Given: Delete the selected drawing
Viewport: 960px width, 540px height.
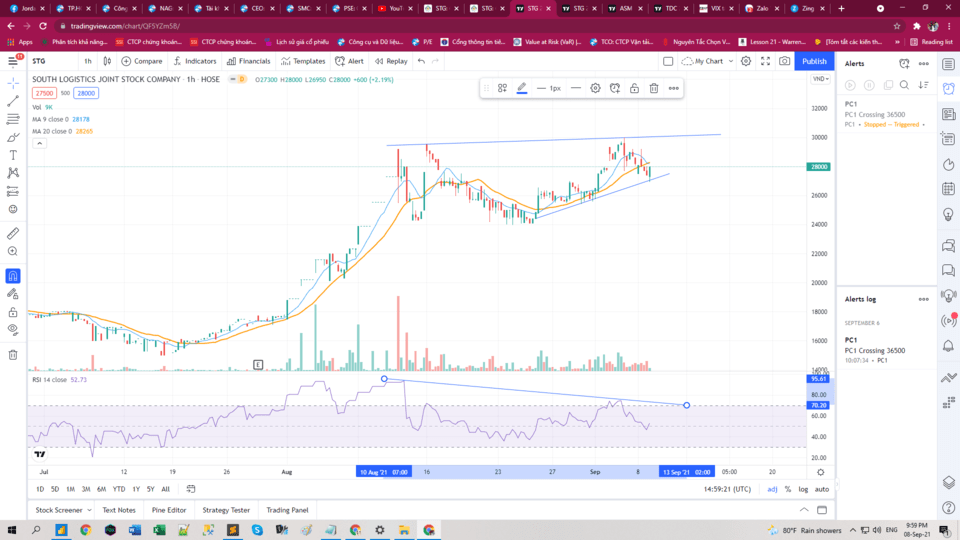Looking at the screenshot, I should pyautogui.click(x=654, y=88).
